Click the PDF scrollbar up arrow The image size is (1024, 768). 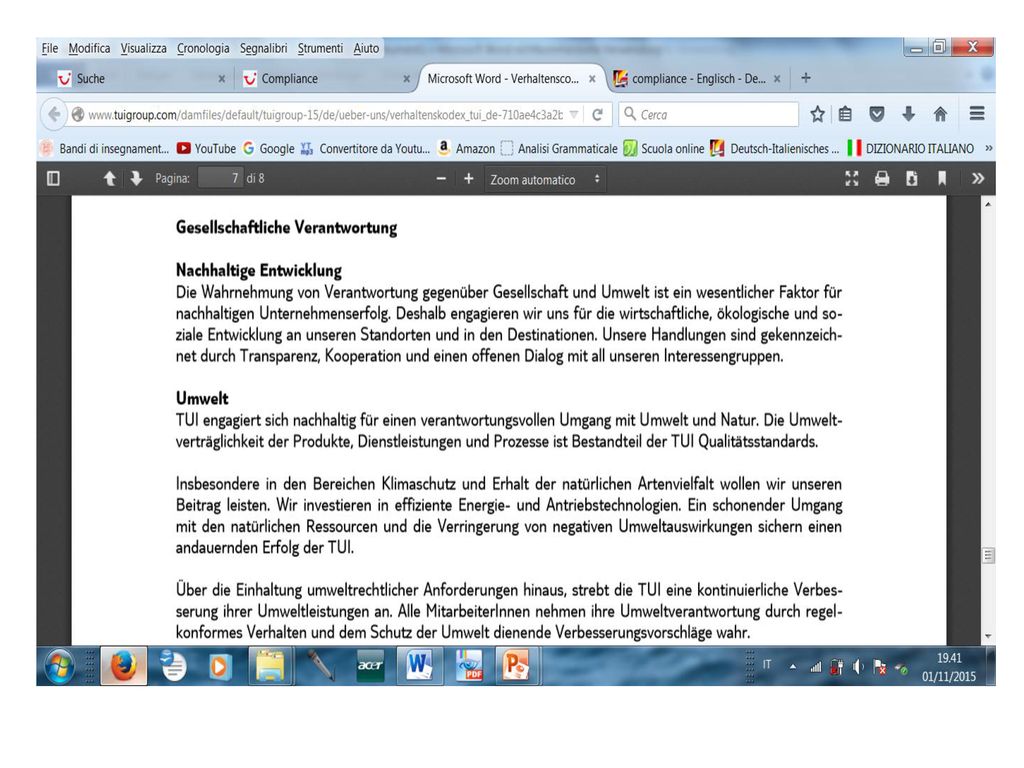coord(988,204)
